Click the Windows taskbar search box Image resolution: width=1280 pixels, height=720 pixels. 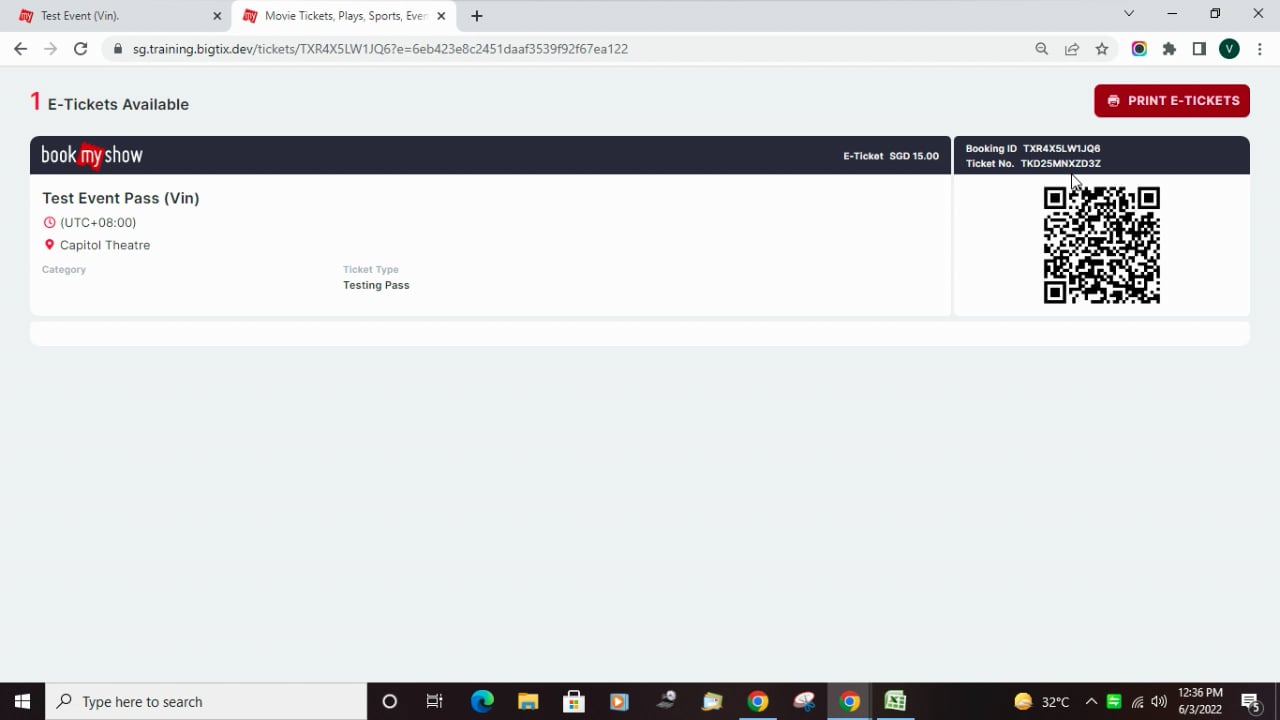(x=207, y=702)
